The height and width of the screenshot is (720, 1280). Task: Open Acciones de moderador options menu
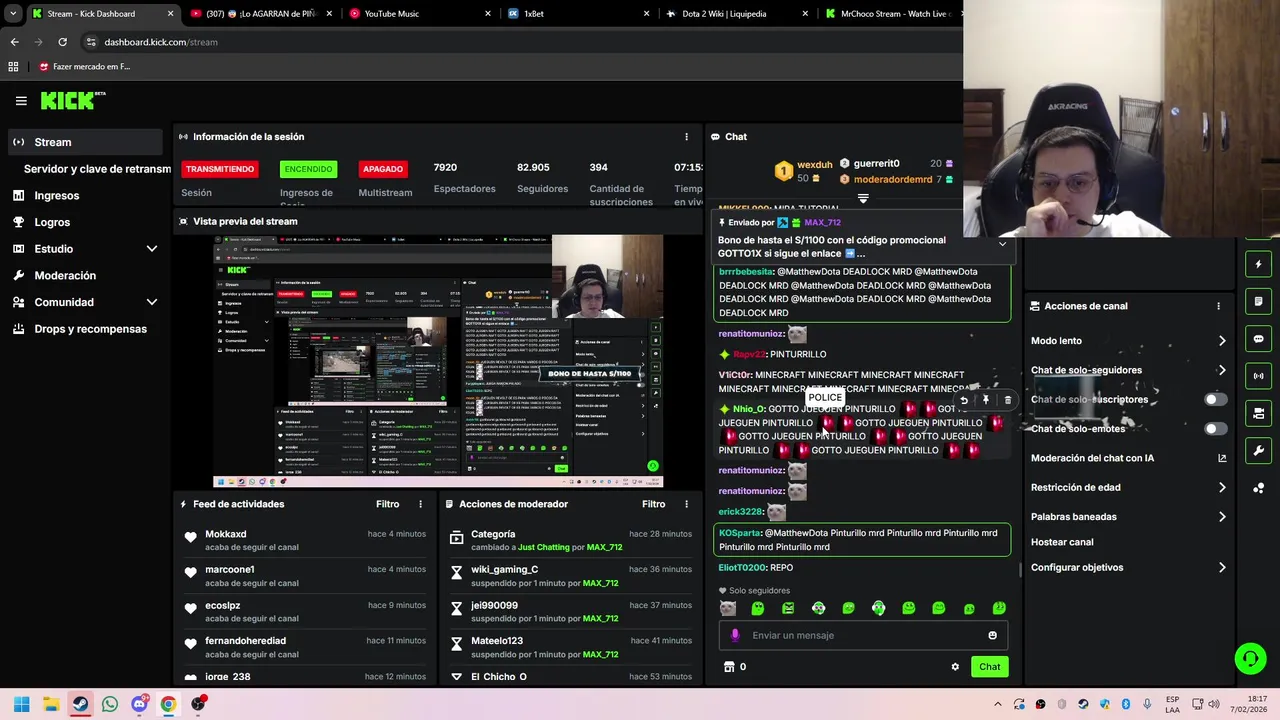686,504
